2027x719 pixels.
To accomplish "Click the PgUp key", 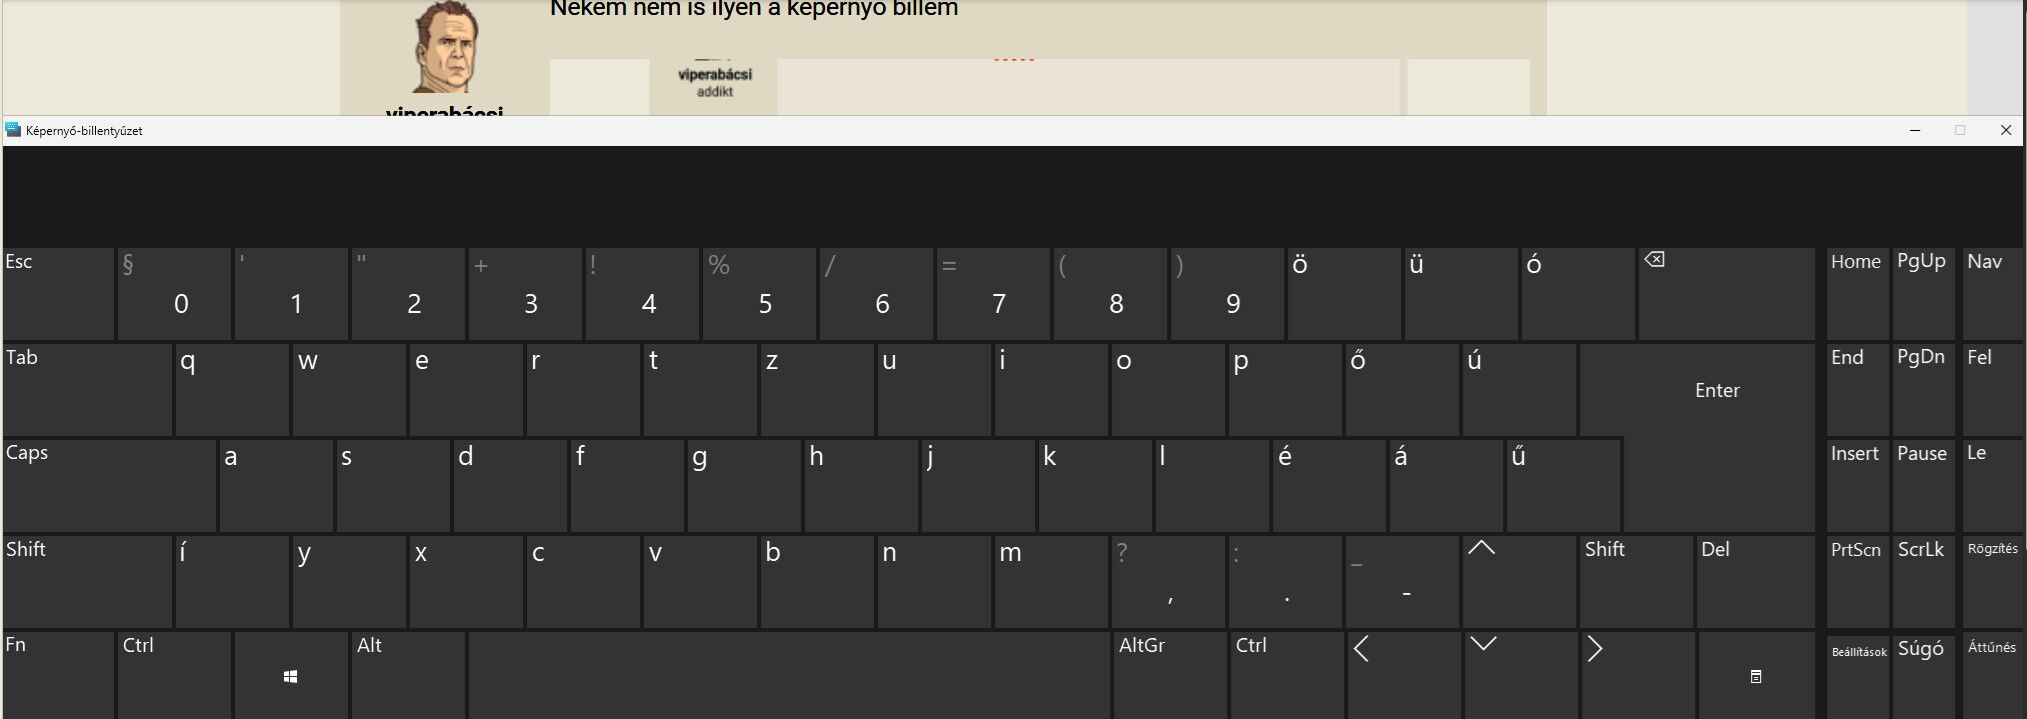I will pos(1923,294).
